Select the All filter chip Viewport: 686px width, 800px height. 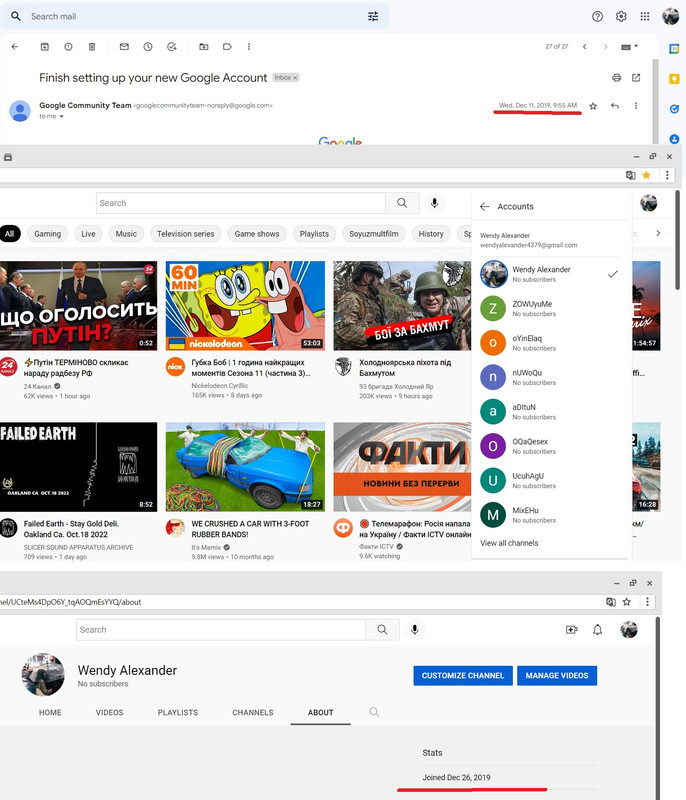point(10,234)
